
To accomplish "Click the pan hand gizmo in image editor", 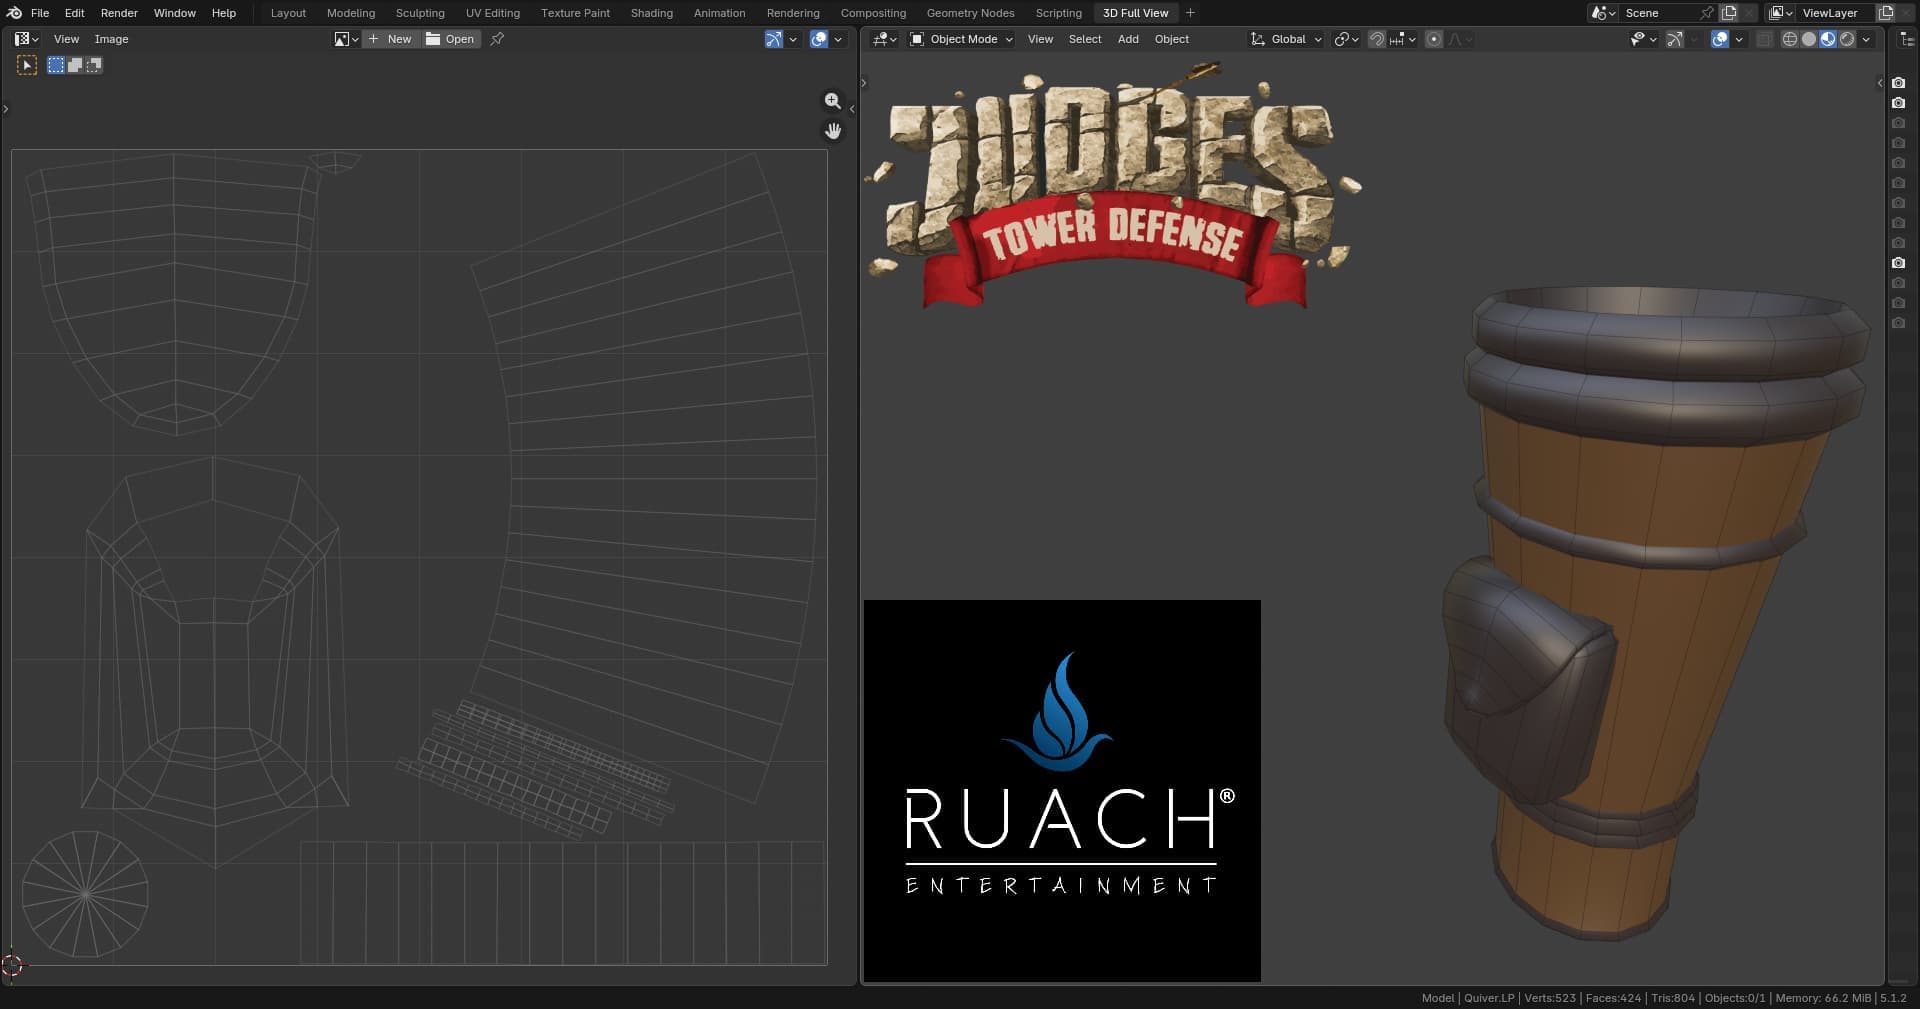I will (x=832, y=131).
